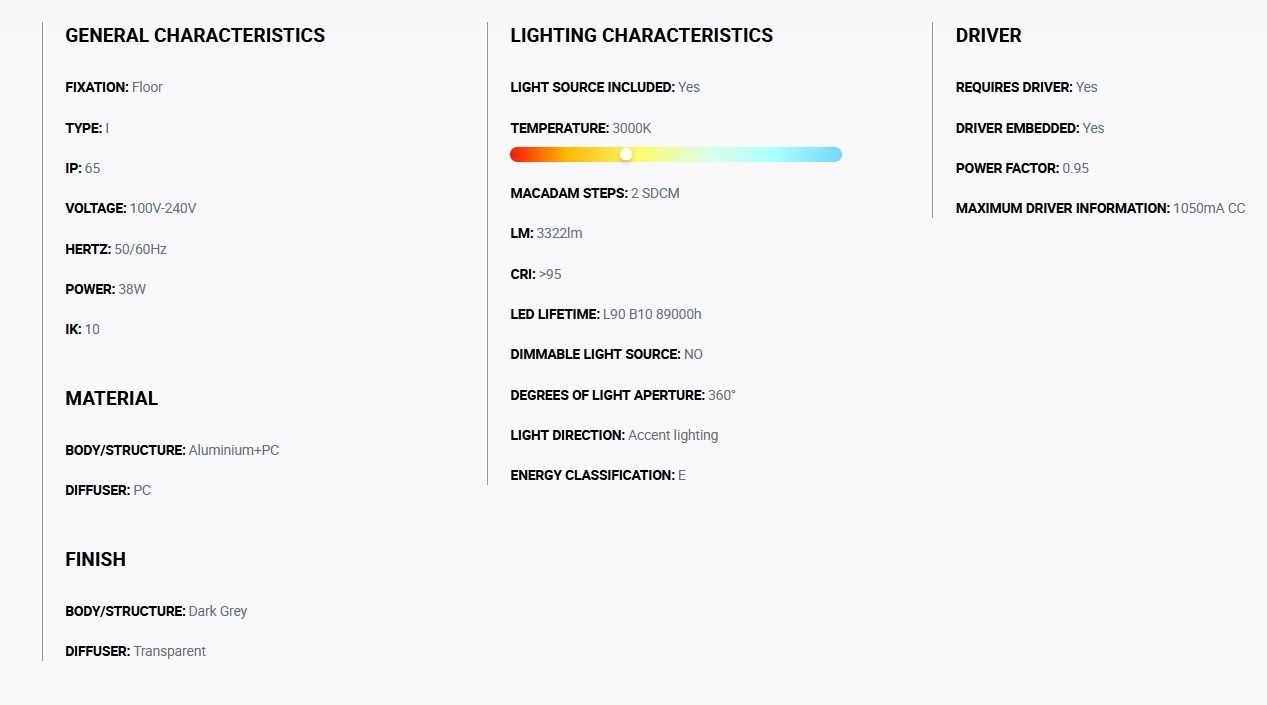
Task: Click the Macadam Steps 2 SDCM line
Action: (595, 193)
